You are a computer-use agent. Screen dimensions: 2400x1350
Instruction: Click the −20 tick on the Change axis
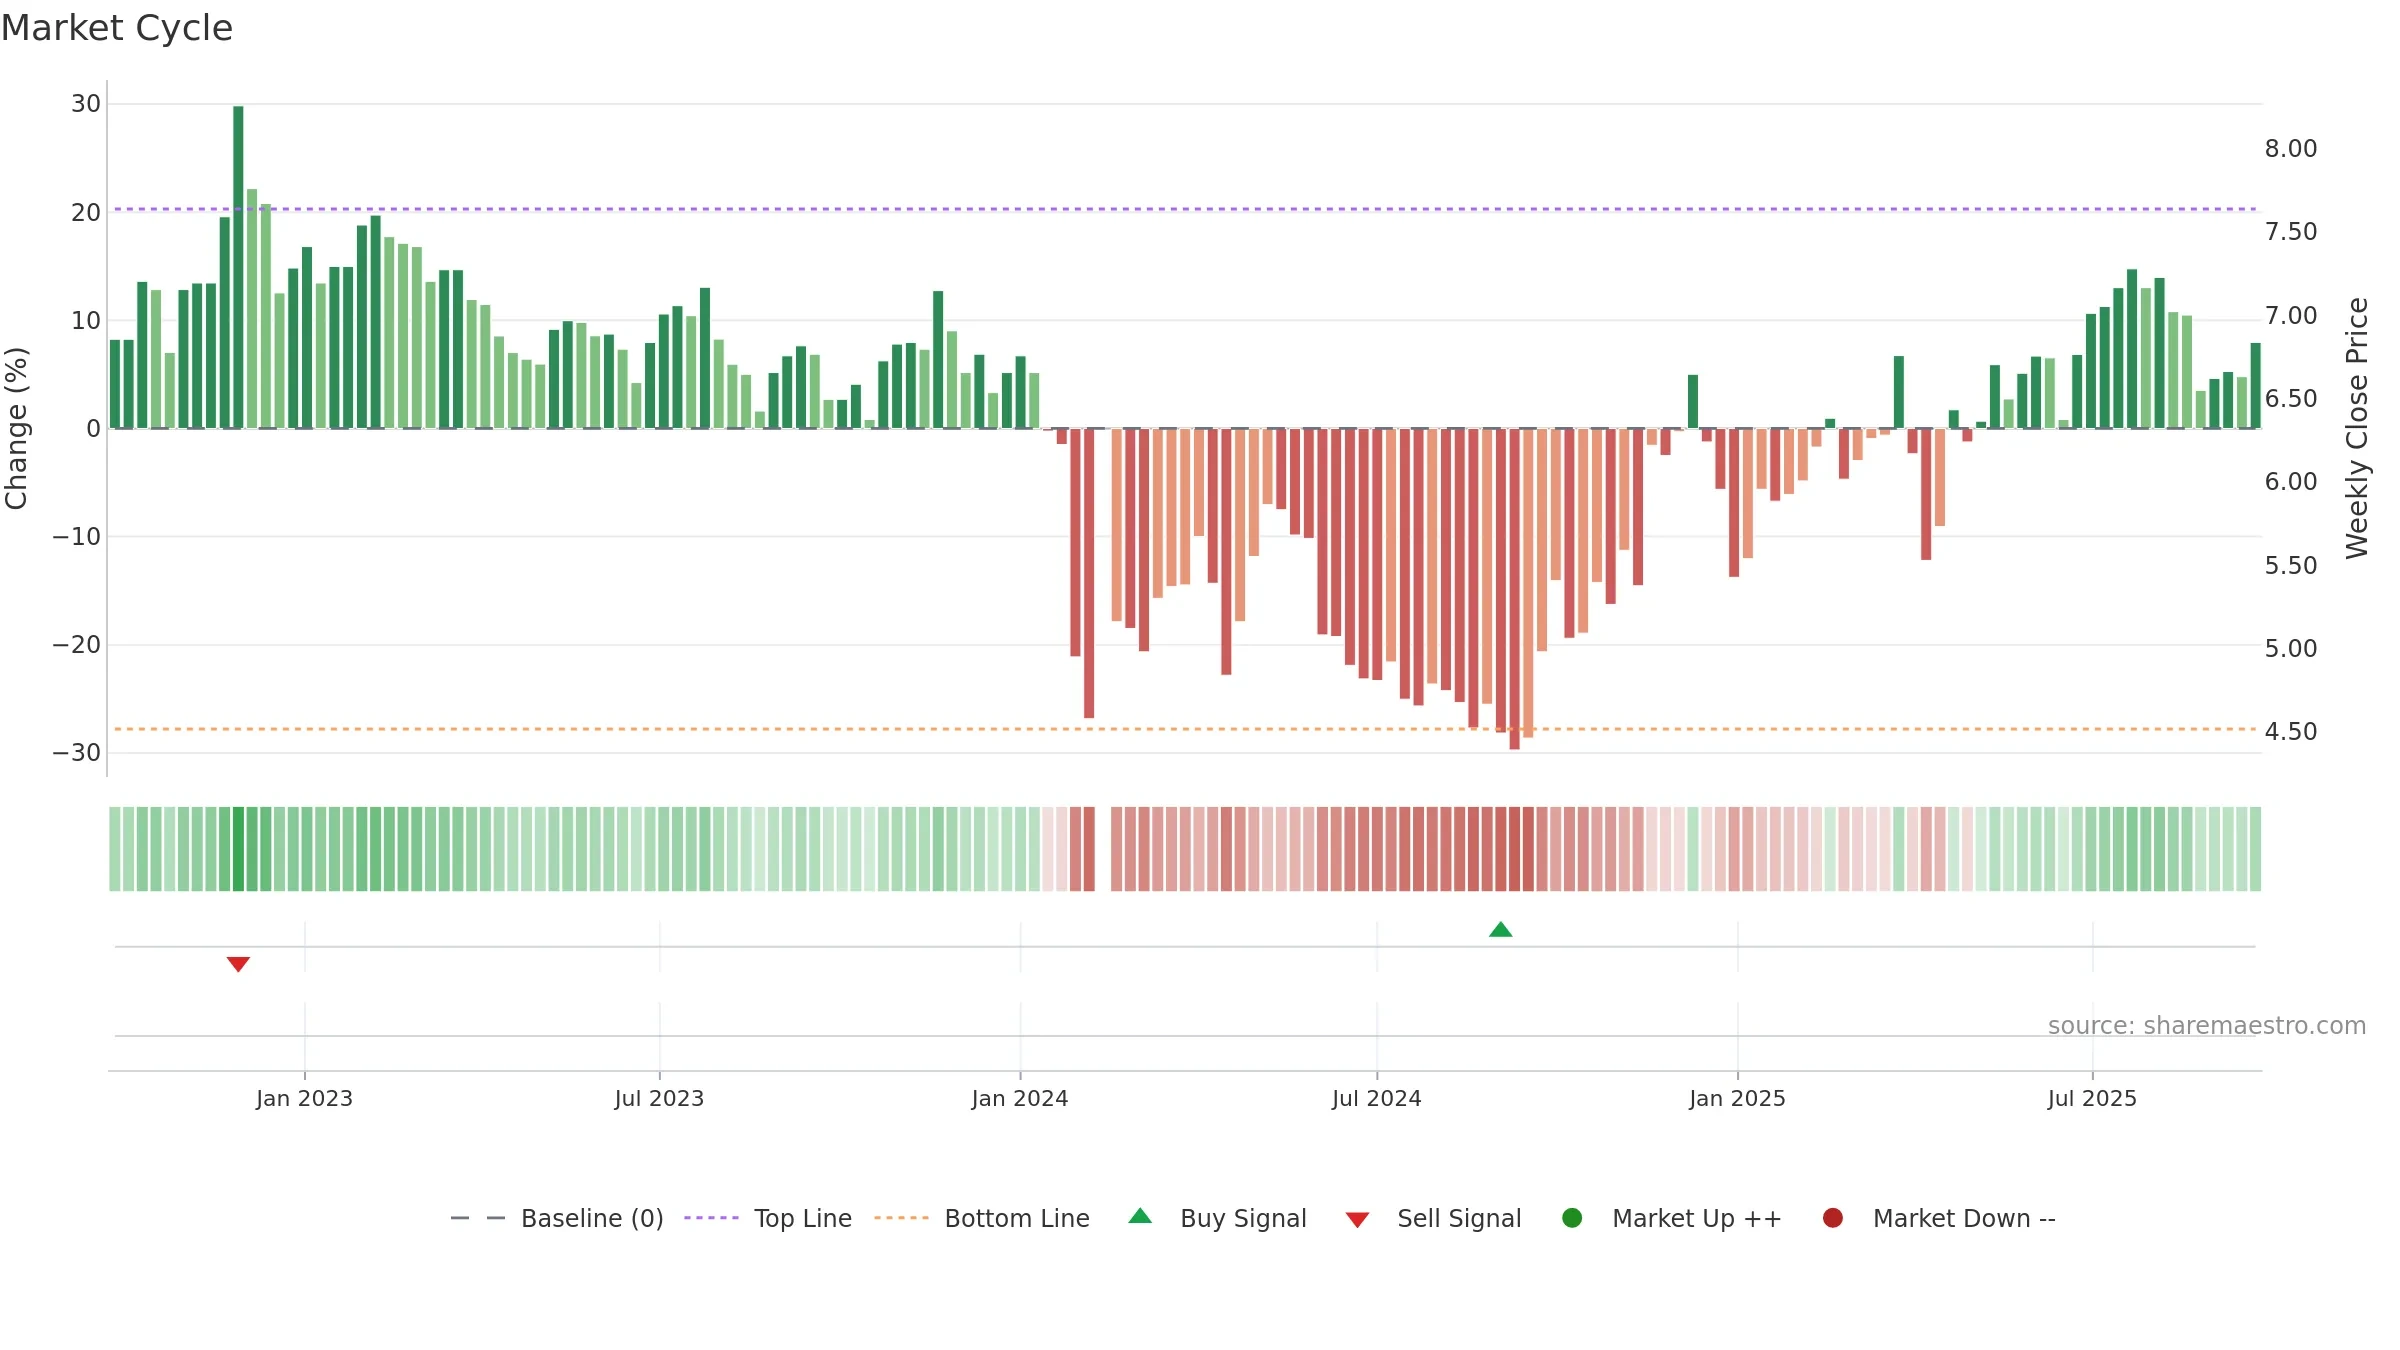pyautogui.click(x=77, y=644)
